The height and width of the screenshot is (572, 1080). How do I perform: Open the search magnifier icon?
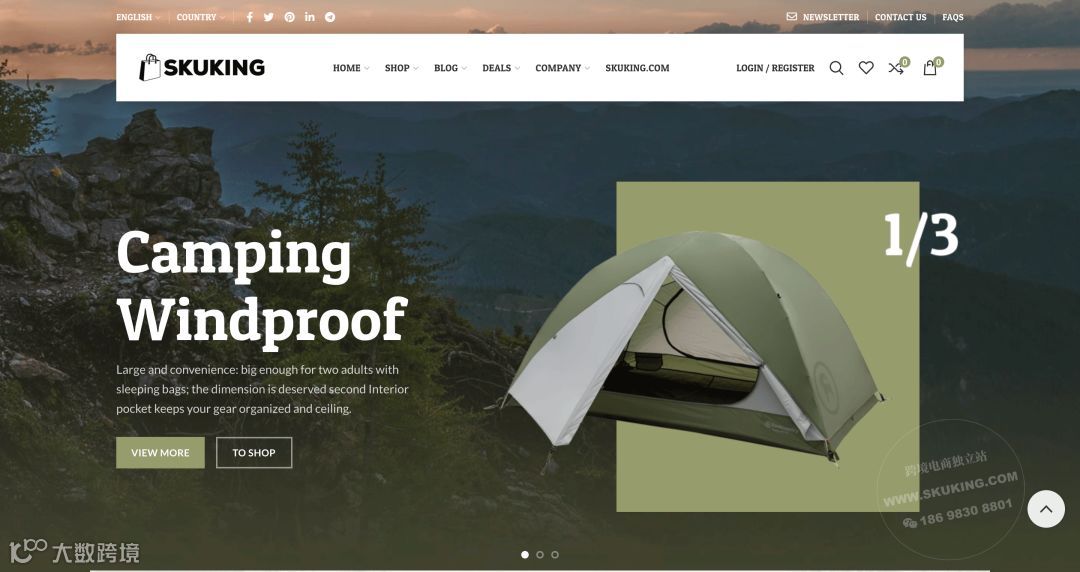pos(836,68)
